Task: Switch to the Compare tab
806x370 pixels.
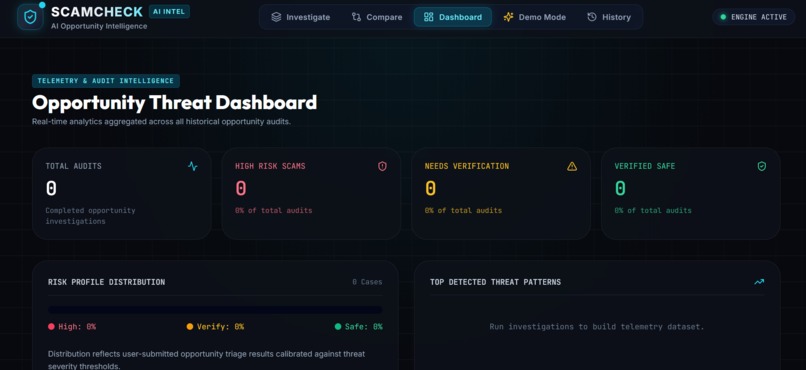Action: (377, 17)
